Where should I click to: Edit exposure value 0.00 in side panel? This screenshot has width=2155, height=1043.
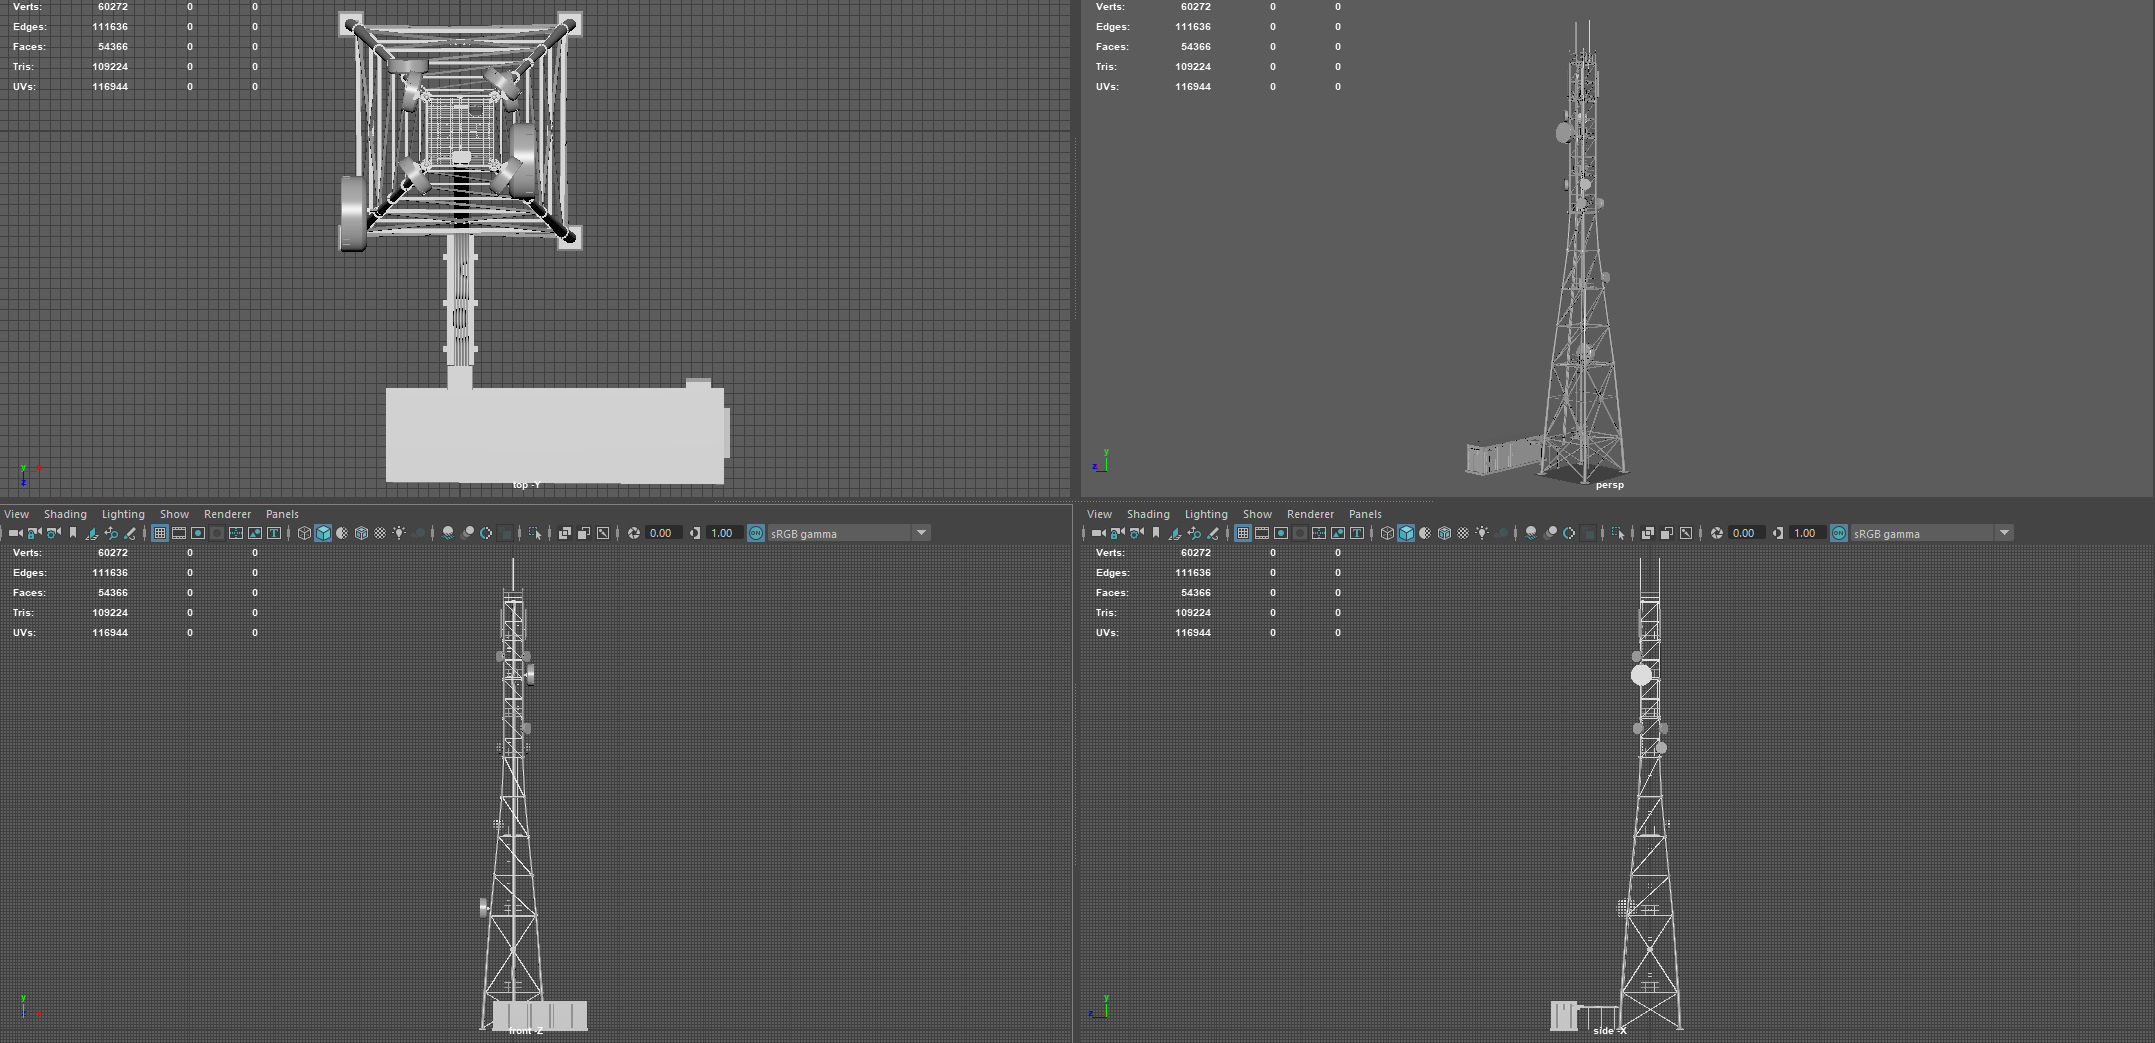(x=1747, y=533)
